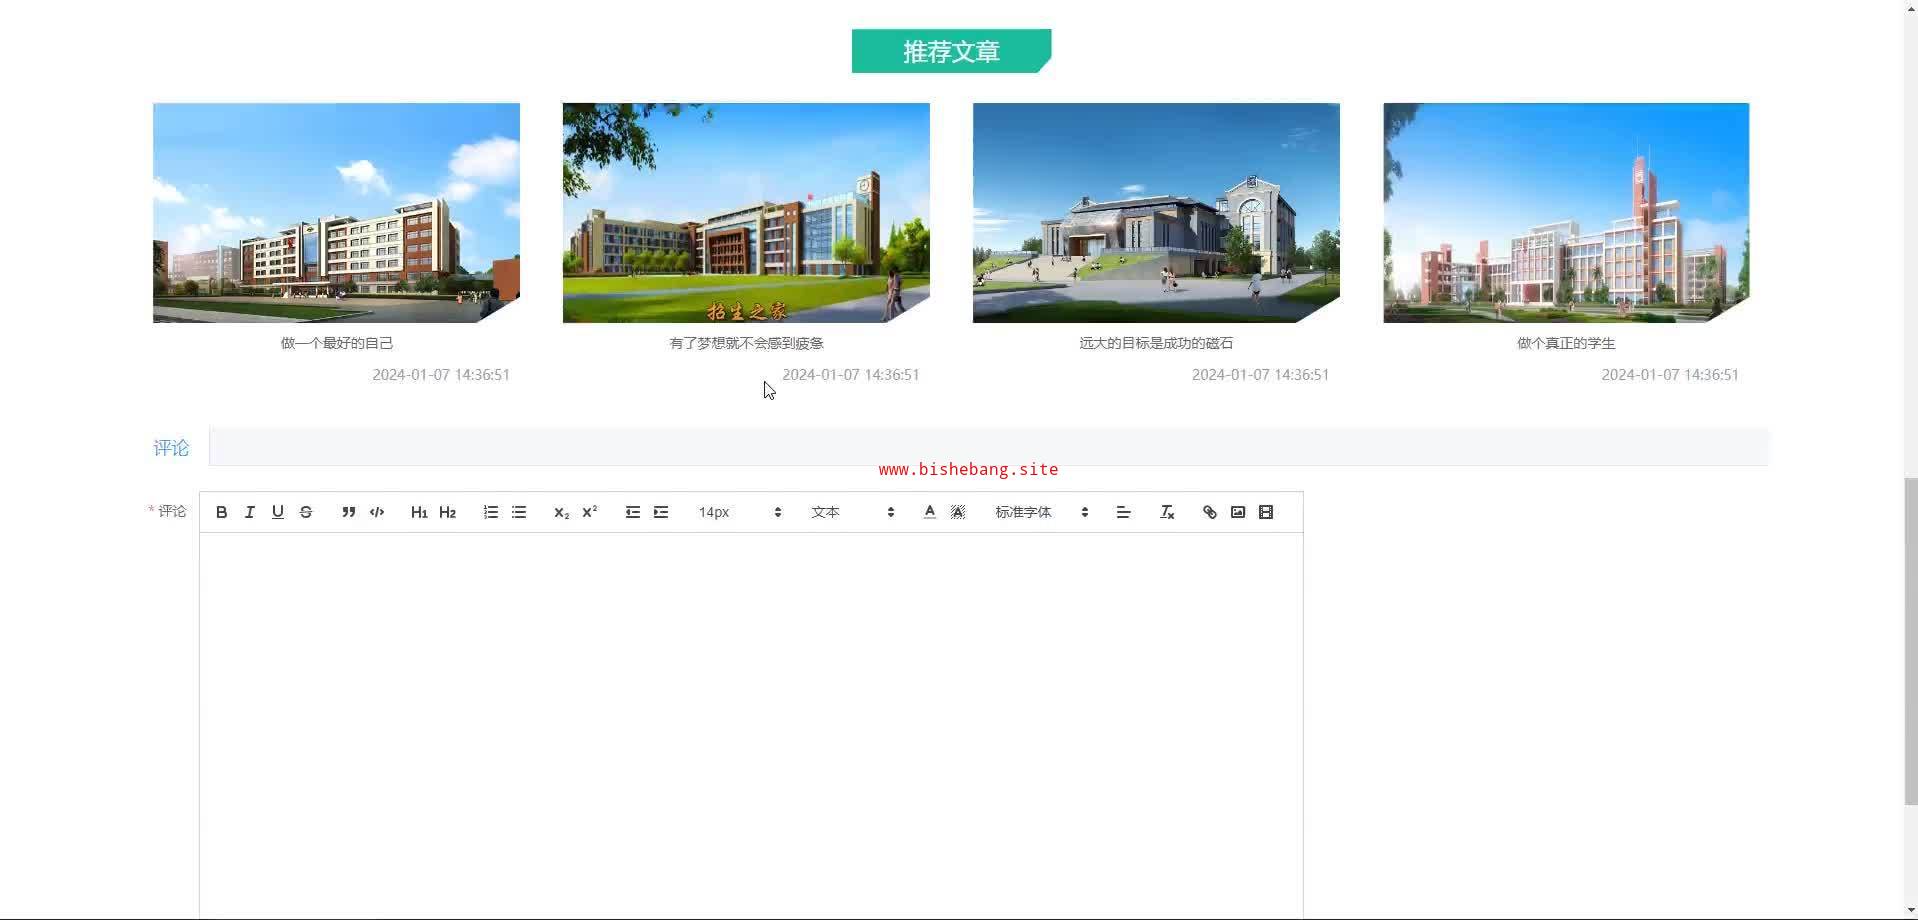Start a bulleted list
Viewport: 1918px width, 920px height.
pyautogui.click(x=519, y=512)
